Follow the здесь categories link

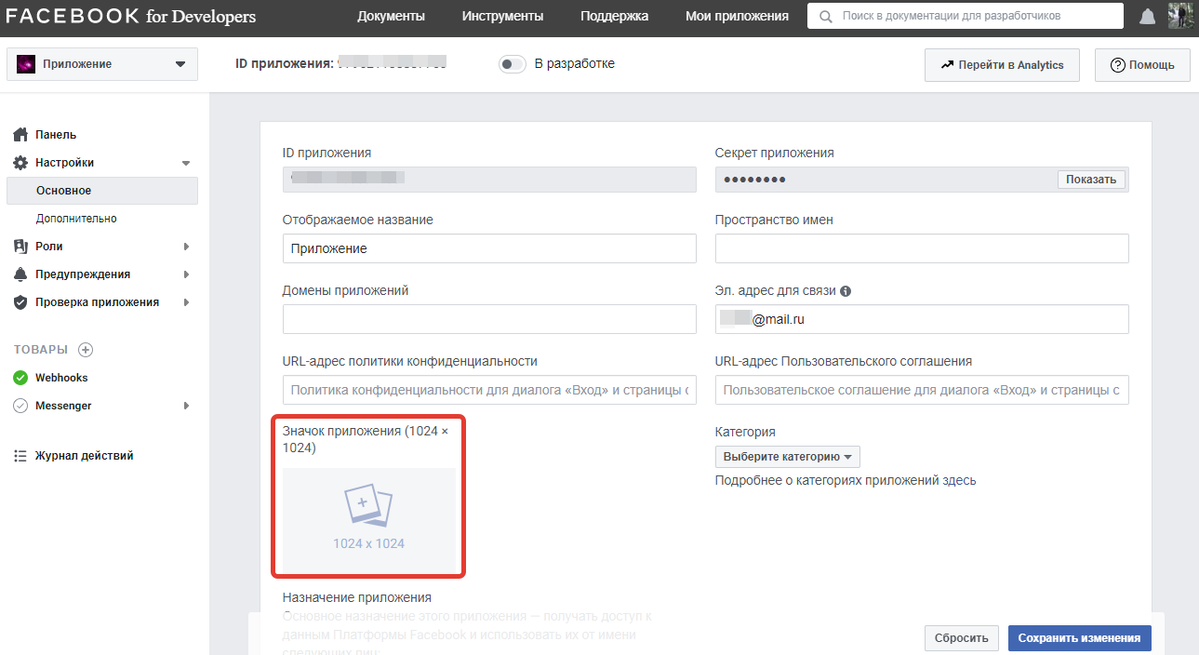point(959,481)
